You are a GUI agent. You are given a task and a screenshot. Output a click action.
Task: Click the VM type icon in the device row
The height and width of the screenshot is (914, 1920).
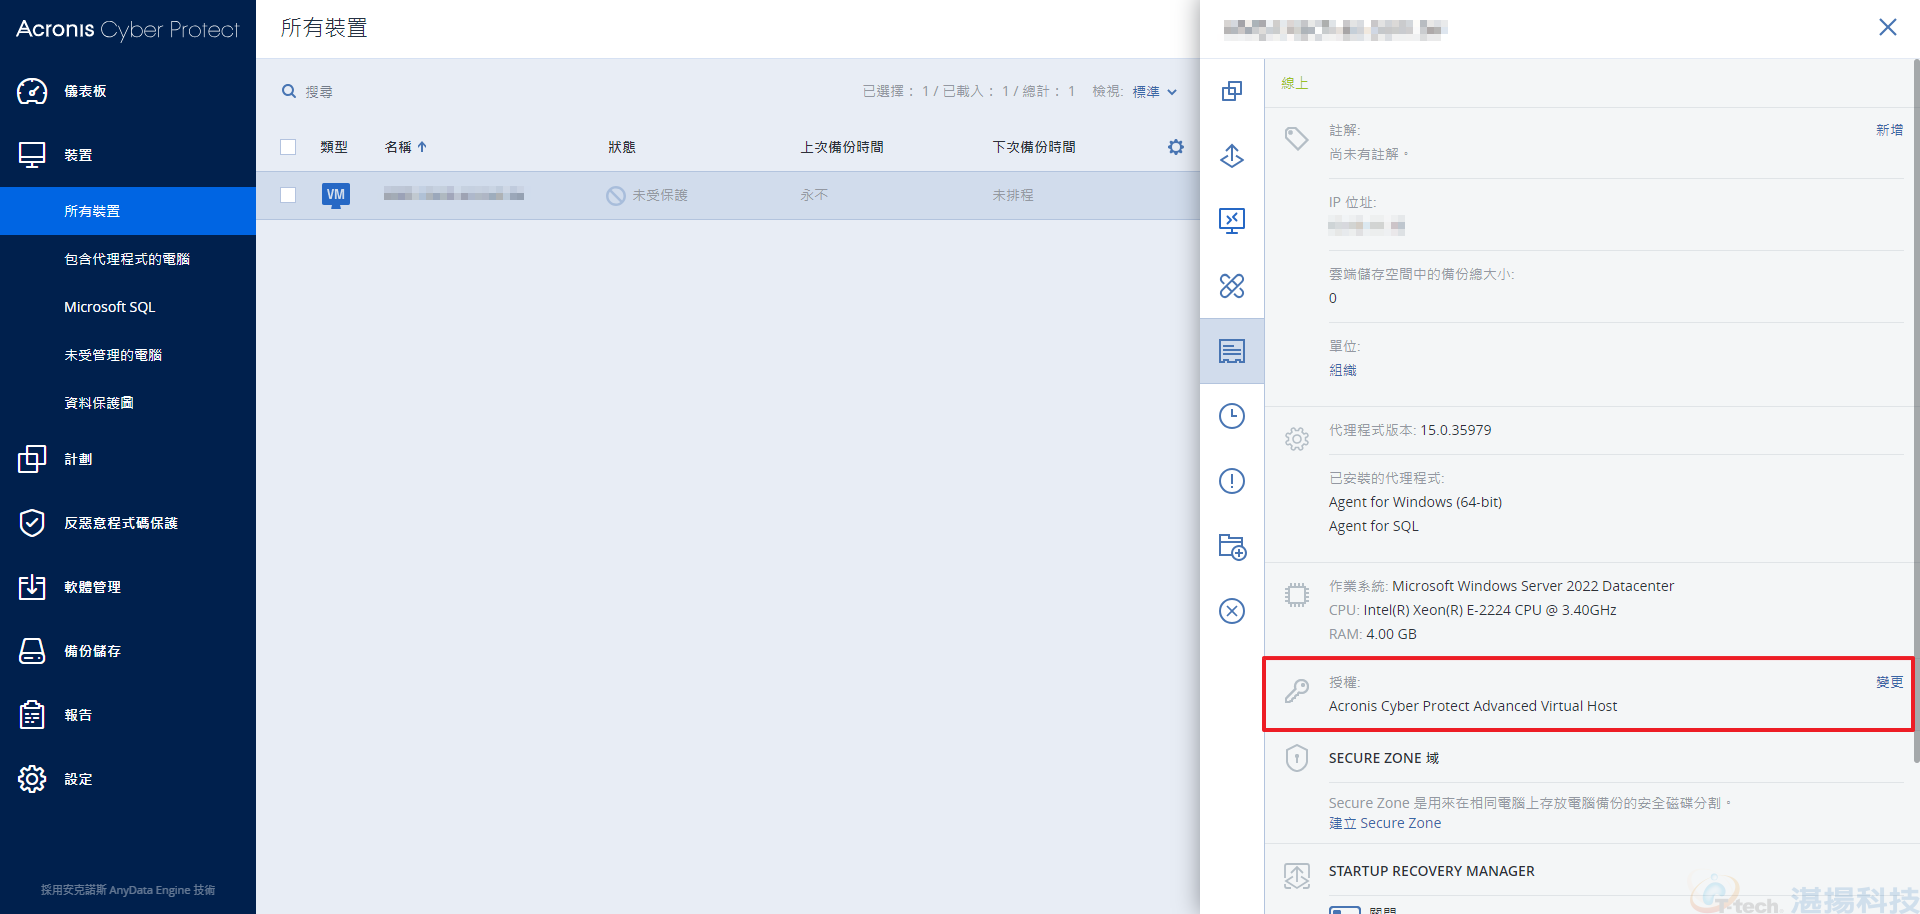click(x=336, y=195)
